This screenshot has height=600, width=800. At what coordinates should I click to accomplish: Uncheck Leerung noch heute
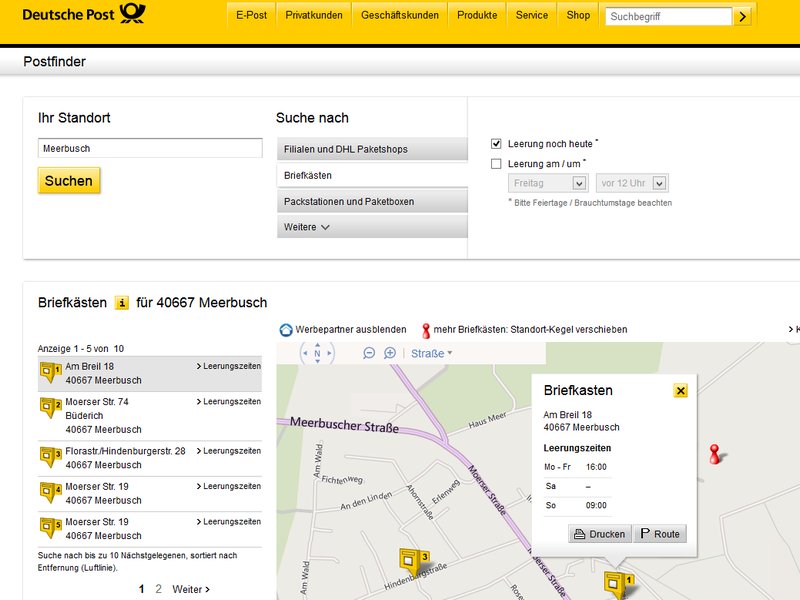tap(496, 144)
